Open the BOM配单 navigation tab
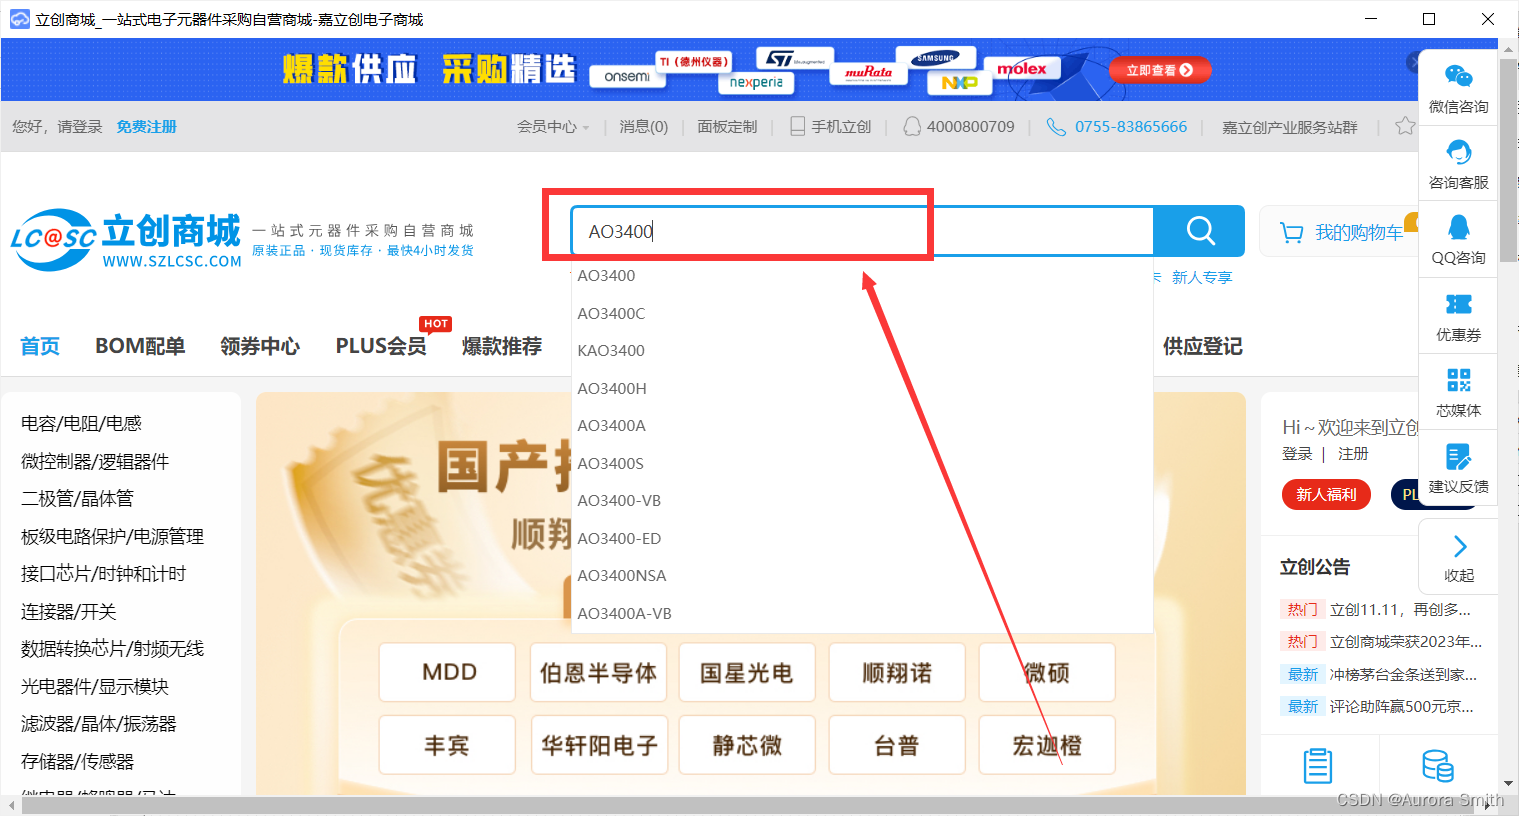The height and width of the screenshot is (816, 1519). click(x=140, y=346)
